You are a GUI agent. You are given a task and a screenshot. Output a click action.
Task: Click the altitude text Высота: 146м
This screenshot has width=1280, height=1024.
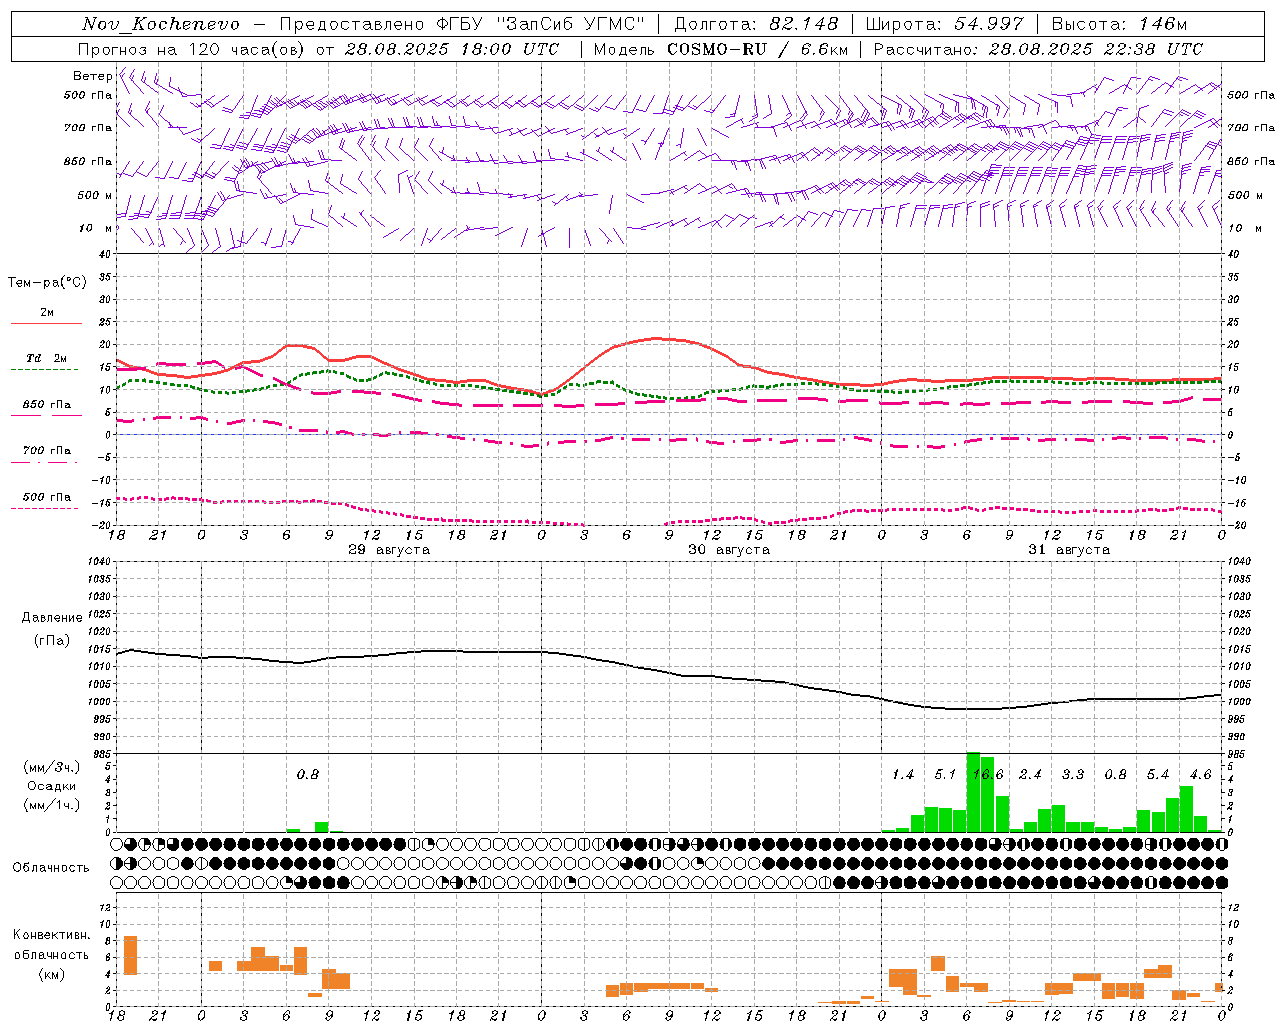click(x=1119, y=24)
